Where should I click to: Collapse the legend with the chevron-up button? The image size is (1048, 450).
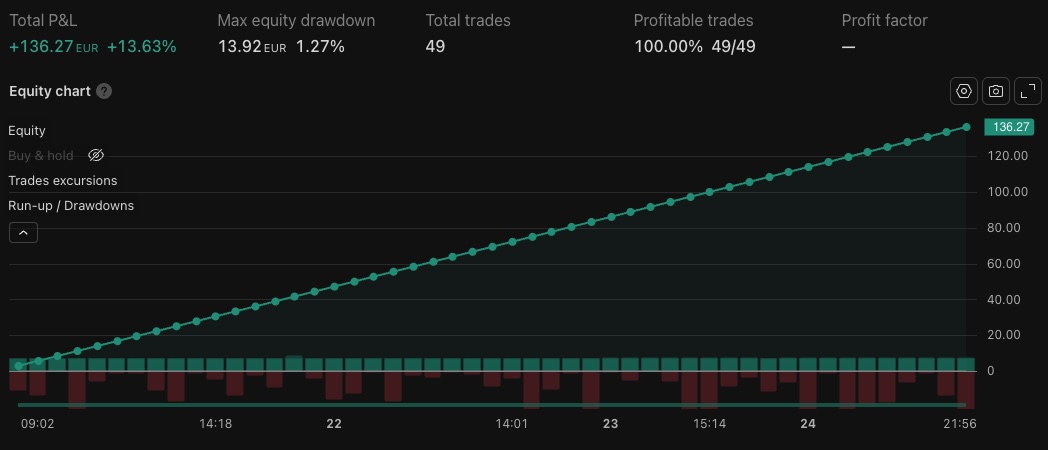(x=23, y=232)
